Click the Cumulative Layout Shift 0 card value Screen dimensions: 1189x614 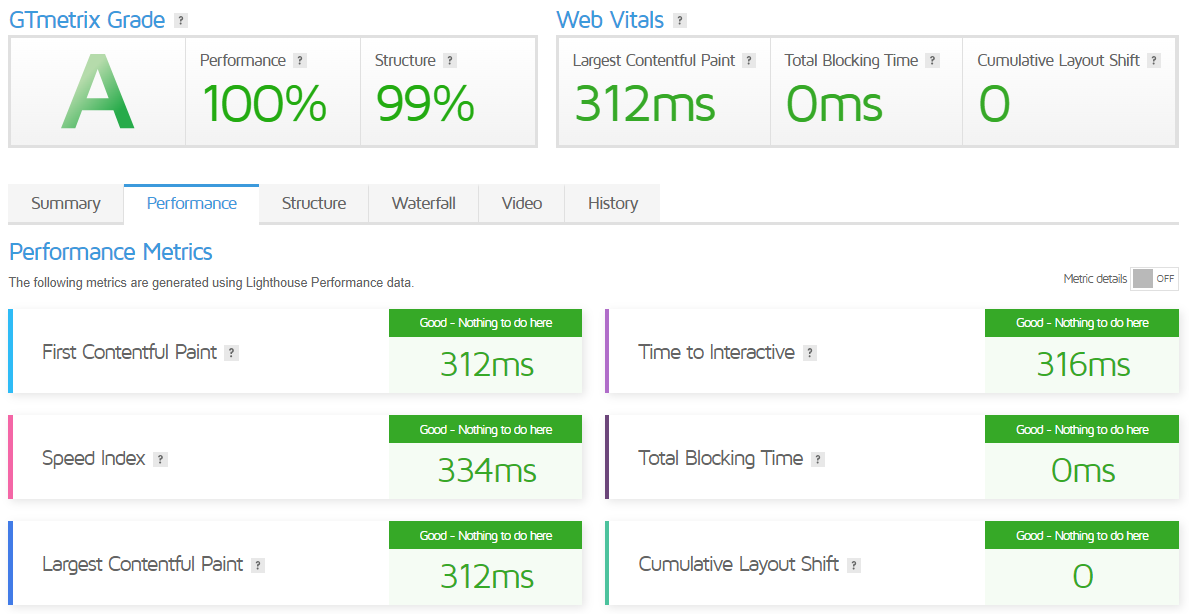tap(1083, 578)
